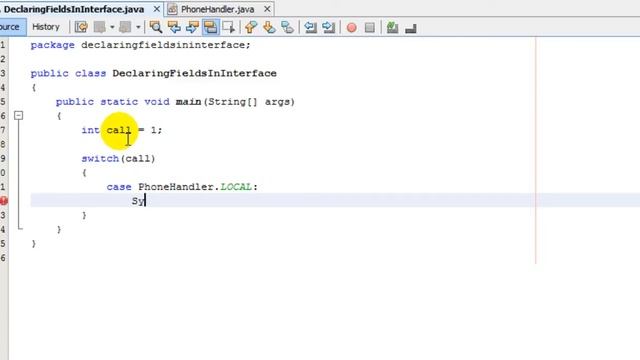Place cursor after 'Sy' text
This screenshot has height=360, width=640.
(145, 201)
